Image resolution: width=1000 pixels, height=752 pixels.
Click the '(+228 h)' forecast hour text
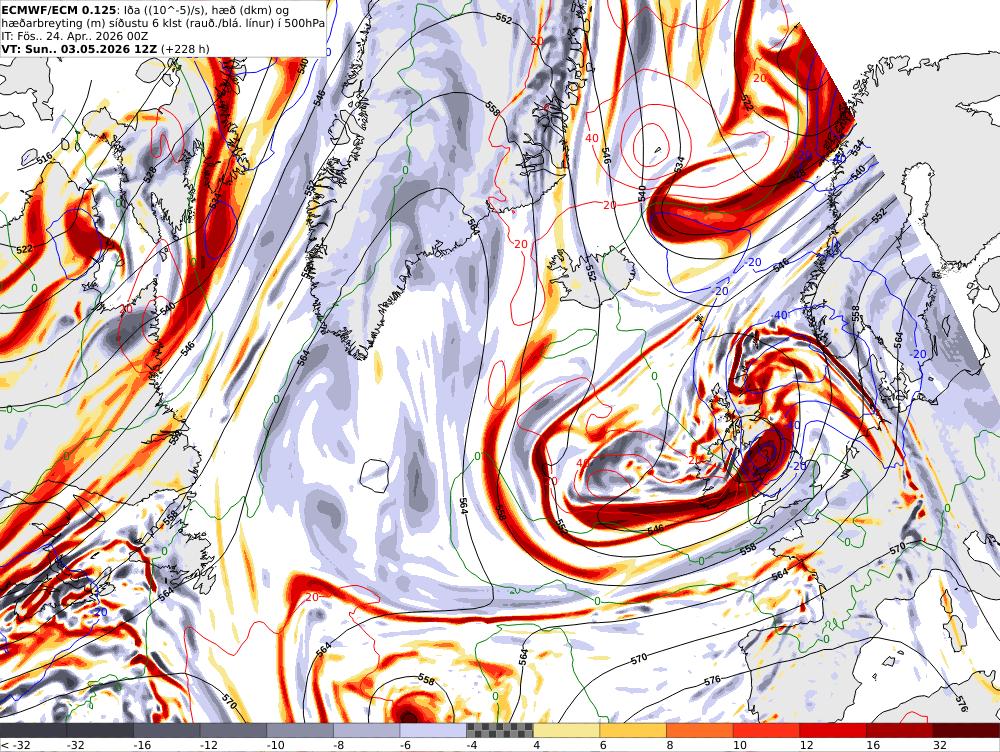(185, 49)
